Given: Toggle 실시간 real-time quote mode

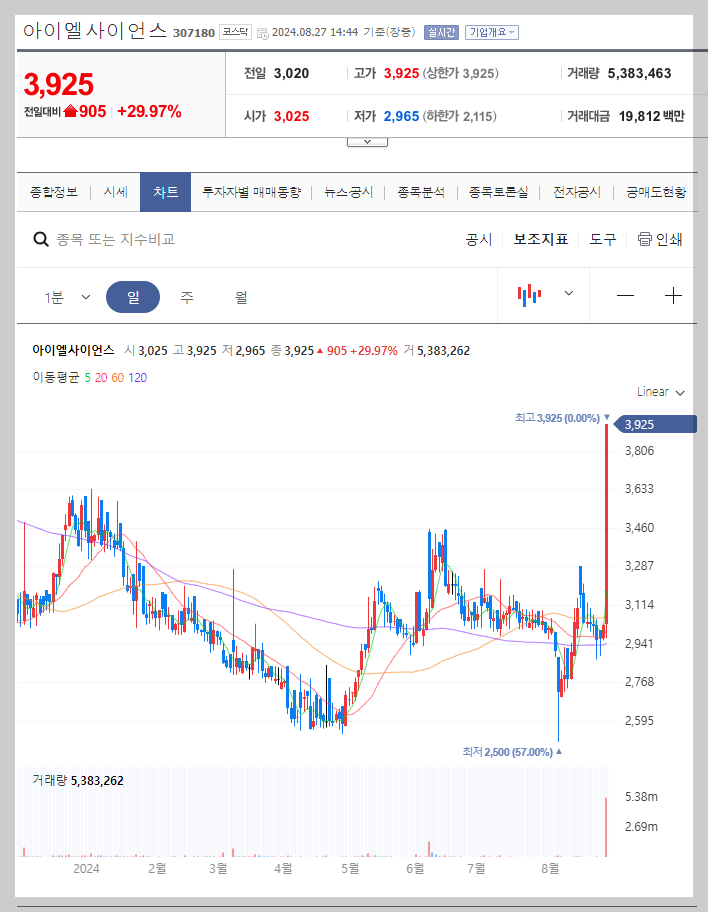Looking at the screenshot, I should [441, 31].
